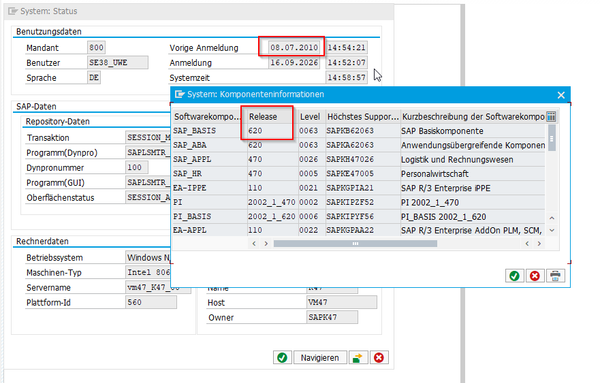Click the Anmeldung date 16.09.2026
The height and width of the screenshot is (383, 600).
click(x=294, y=62)
